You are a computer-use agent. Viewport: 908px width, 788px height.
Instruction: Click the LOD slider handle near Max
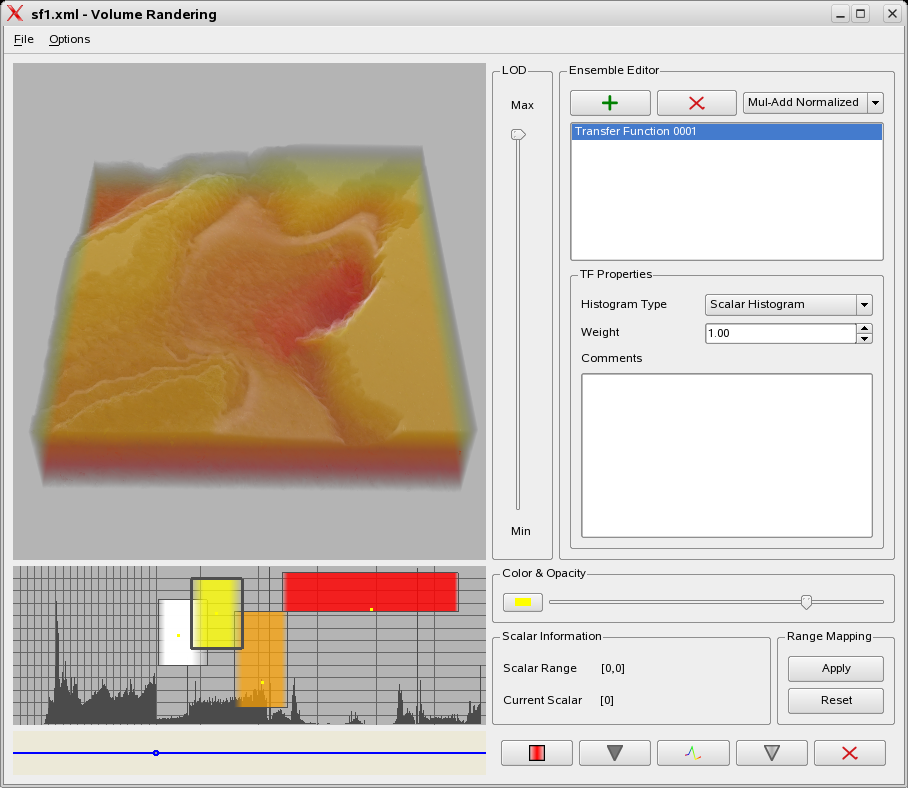[518, 135]
